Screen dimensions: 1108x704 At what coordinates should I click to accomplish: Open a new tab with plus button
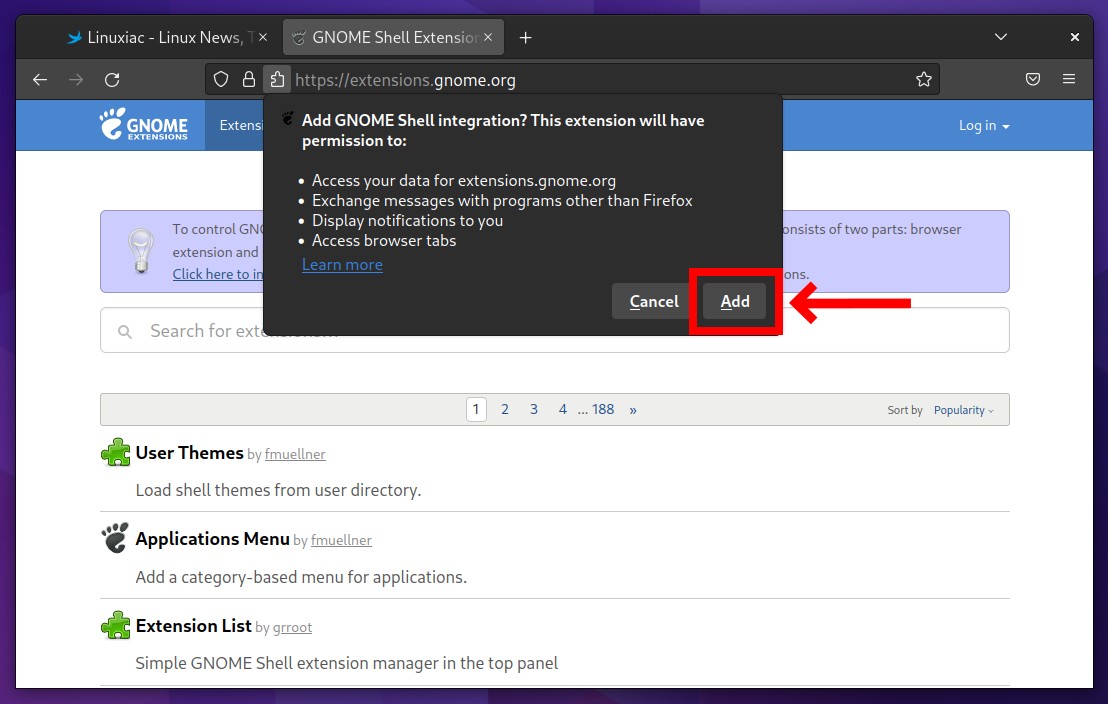pos(525,37)
